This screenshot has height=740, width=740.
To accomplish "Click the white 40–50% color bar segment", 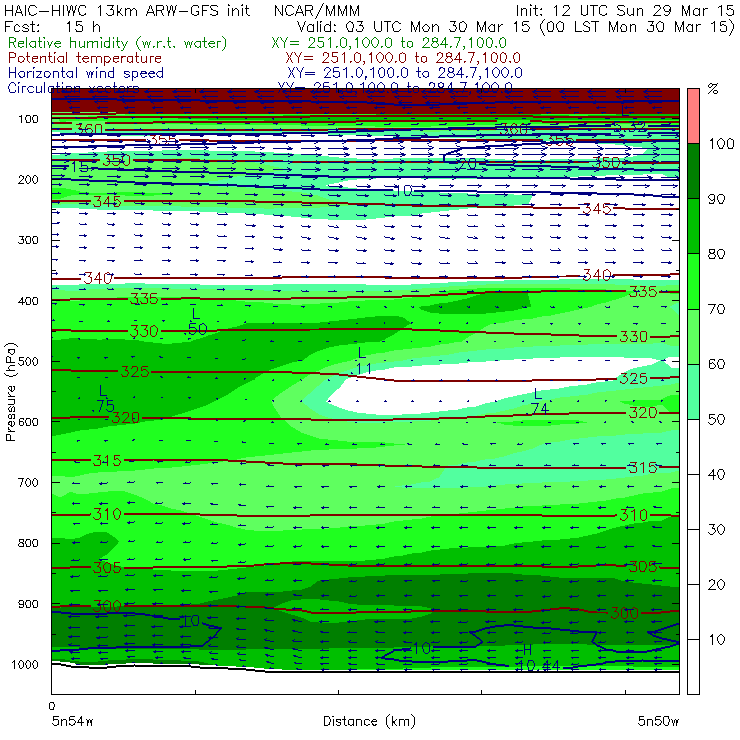I will (x=693, y=447).
